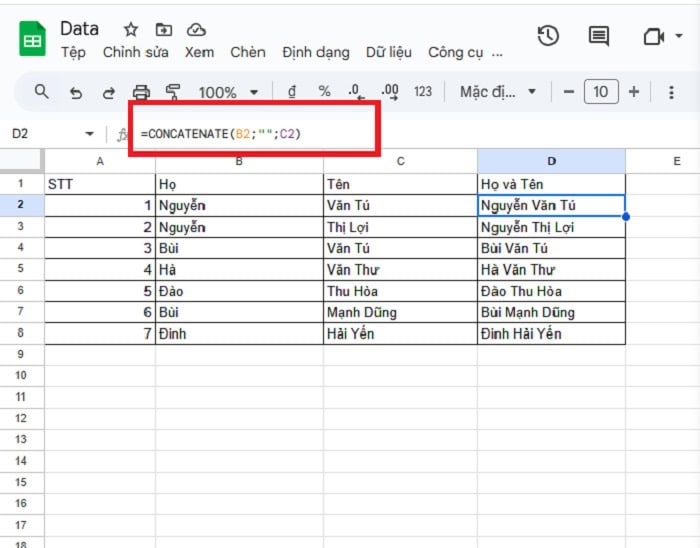Redo the last action

pos(108,92)
